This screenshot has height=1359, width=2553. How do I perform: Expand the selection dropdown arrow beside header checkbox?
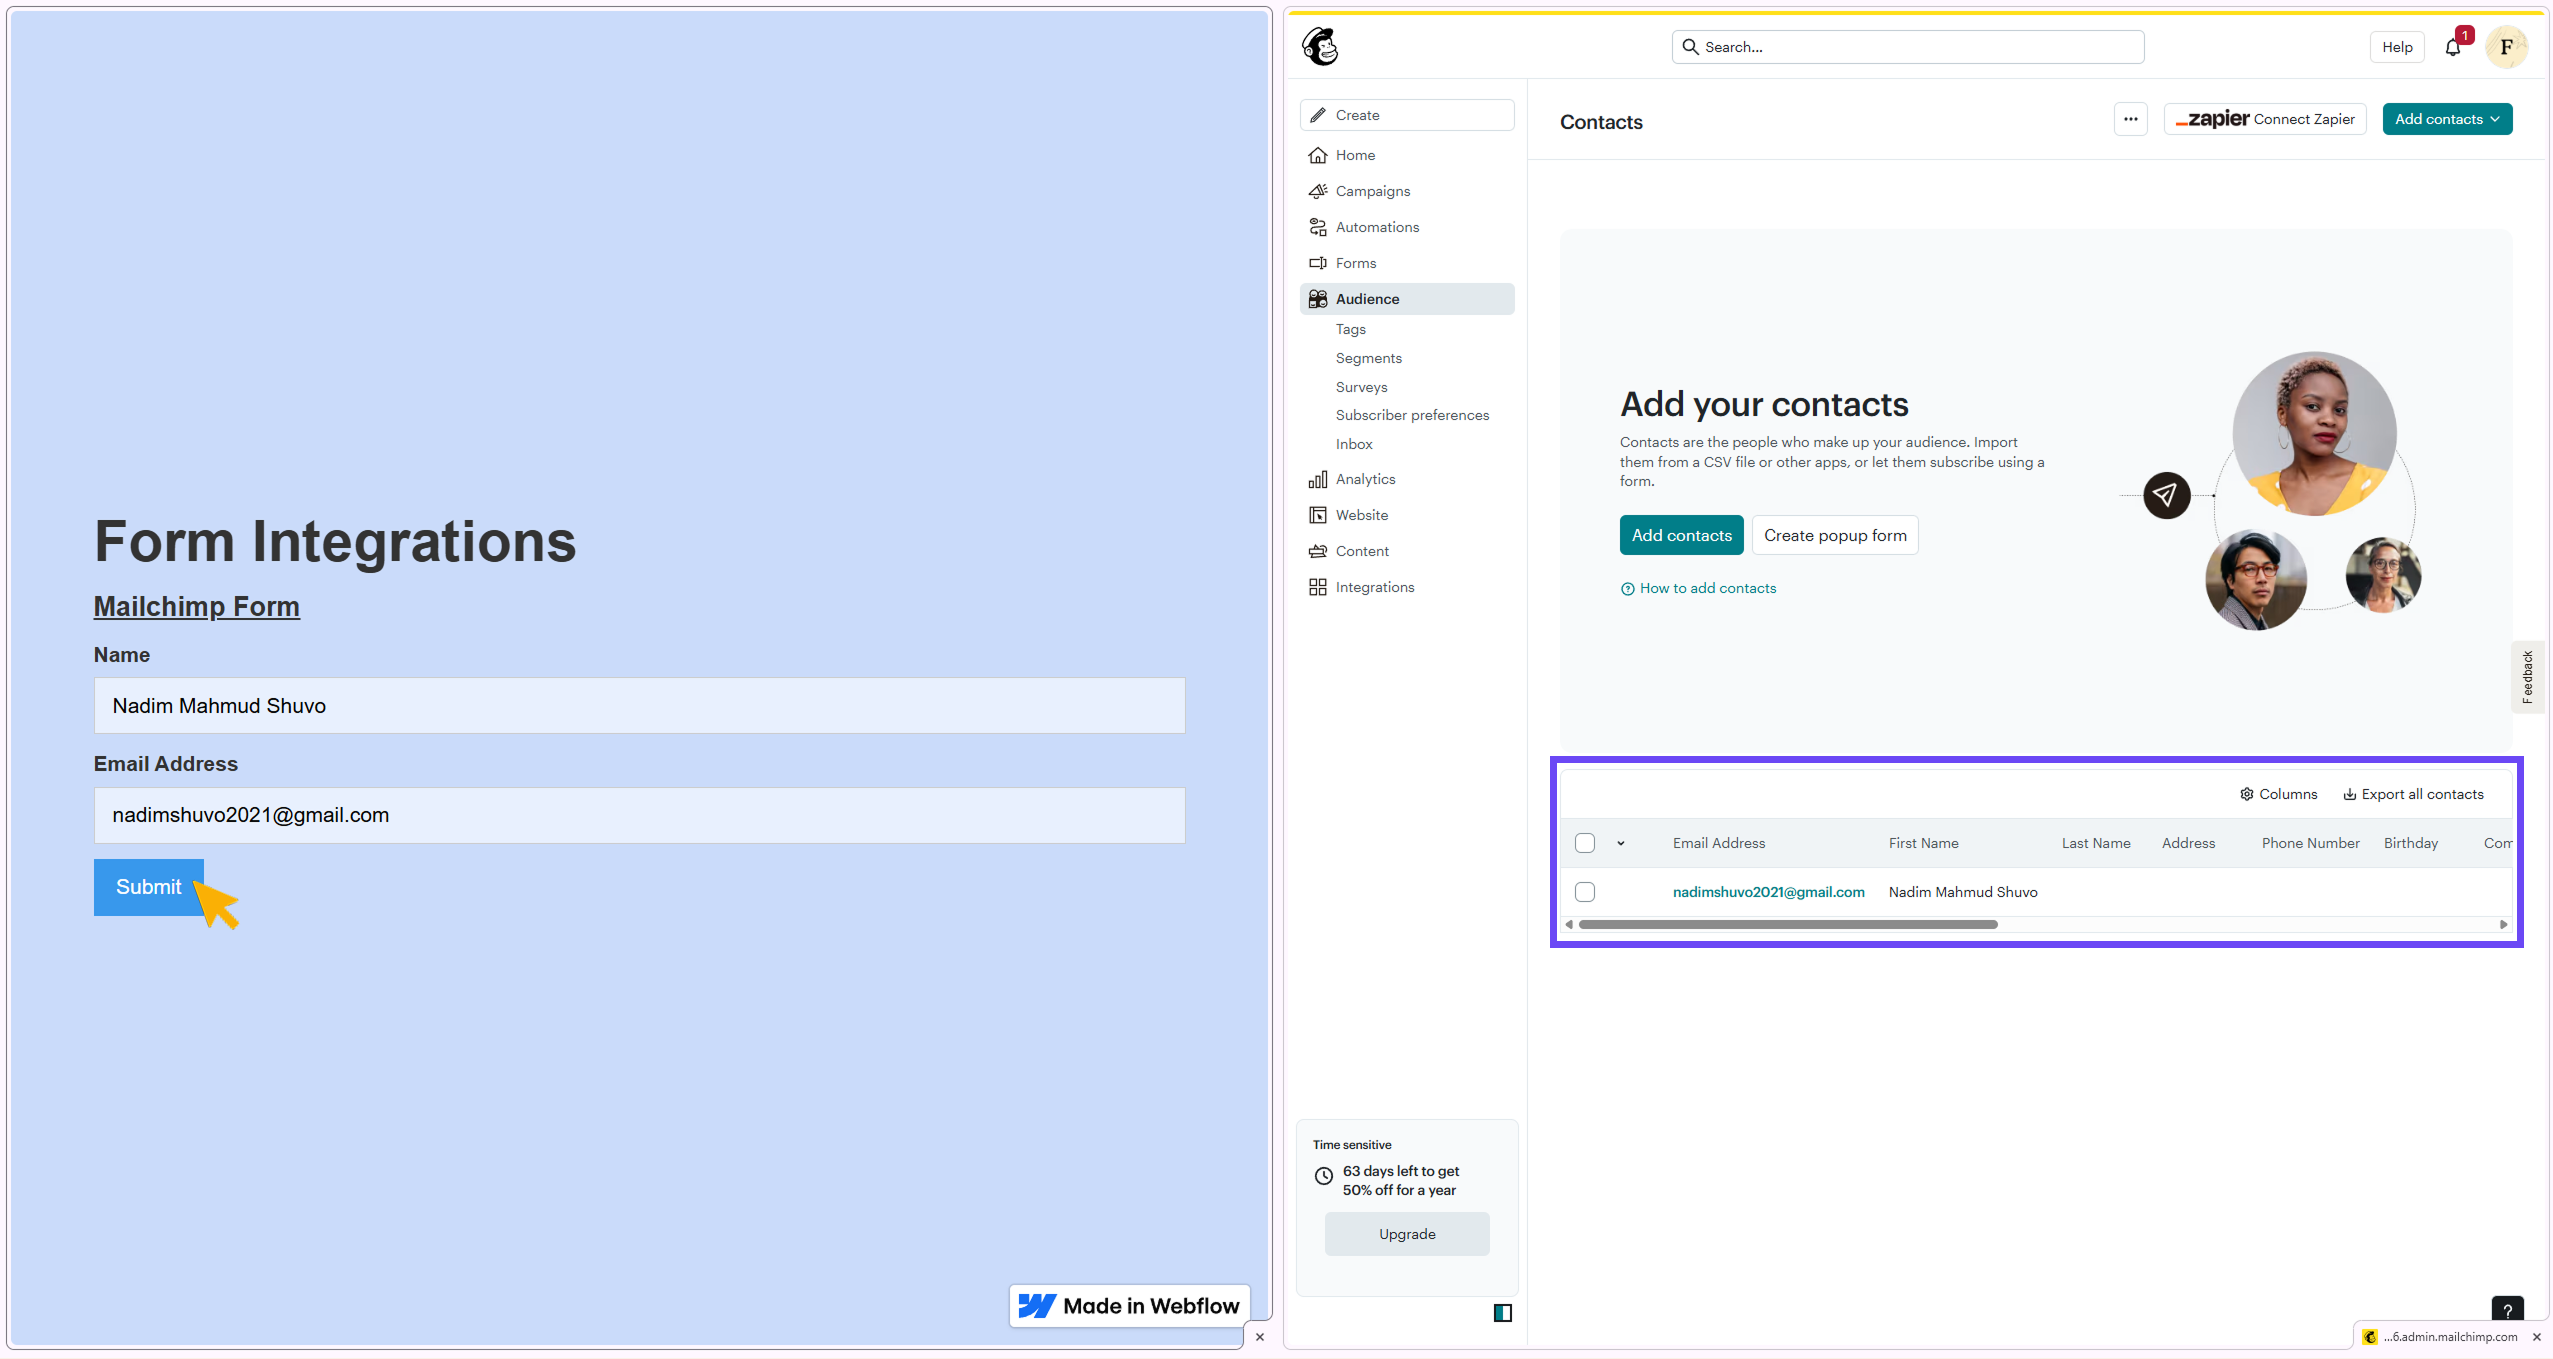pos(1620,843)
